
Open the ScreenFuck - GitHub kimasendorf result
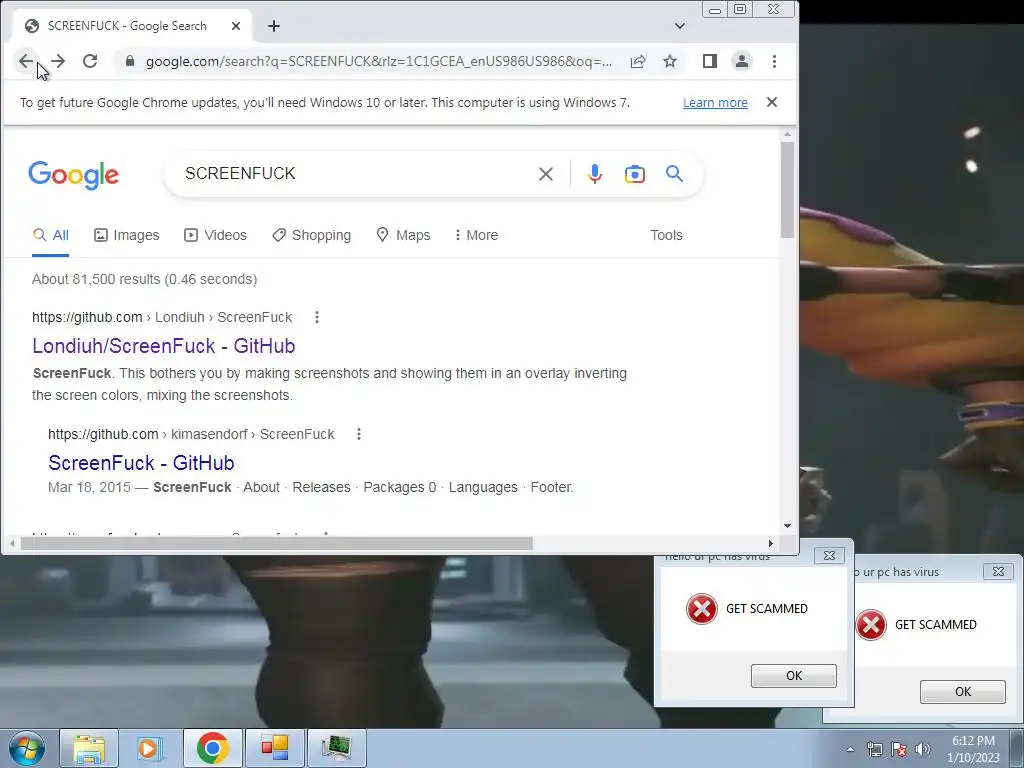click(x=141, y=463)
